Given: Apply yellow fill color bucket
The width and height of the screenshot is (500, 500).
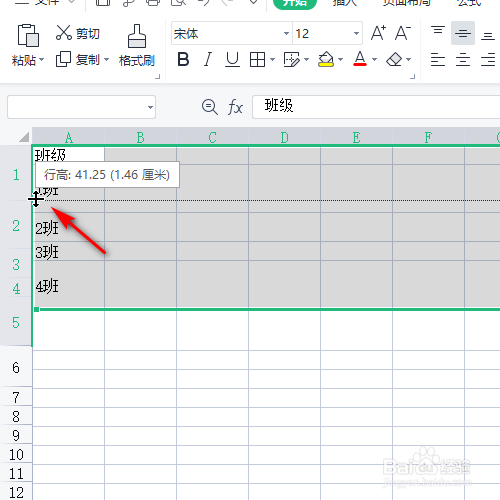Looking at the screenshot, I should click(x=326, y=59).
